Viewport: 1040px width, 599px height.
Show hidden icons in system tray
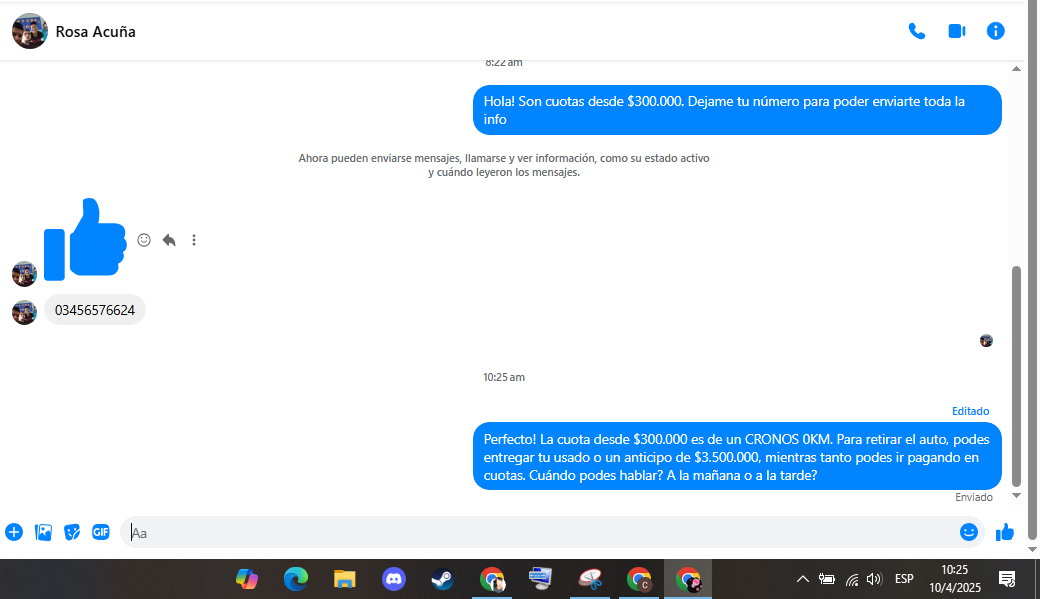pos(802,579)
